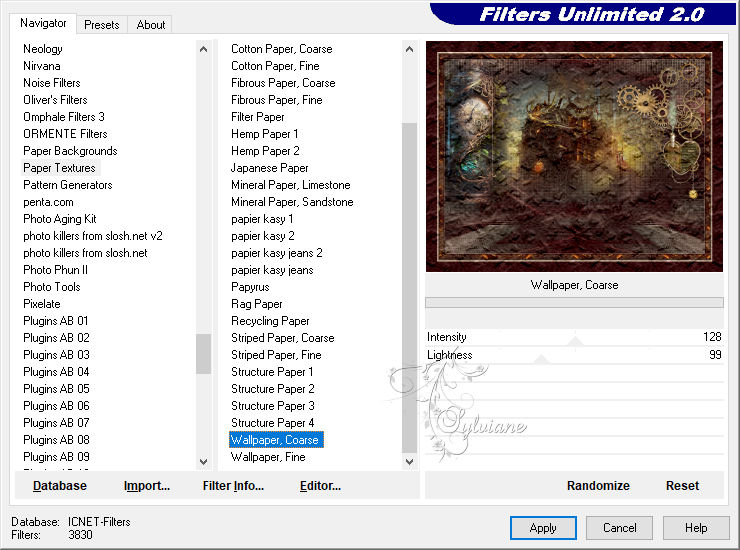Choose Striped Paper, Fine filter
The width and height of the screenshot is (740, 550).
[276, 355]
